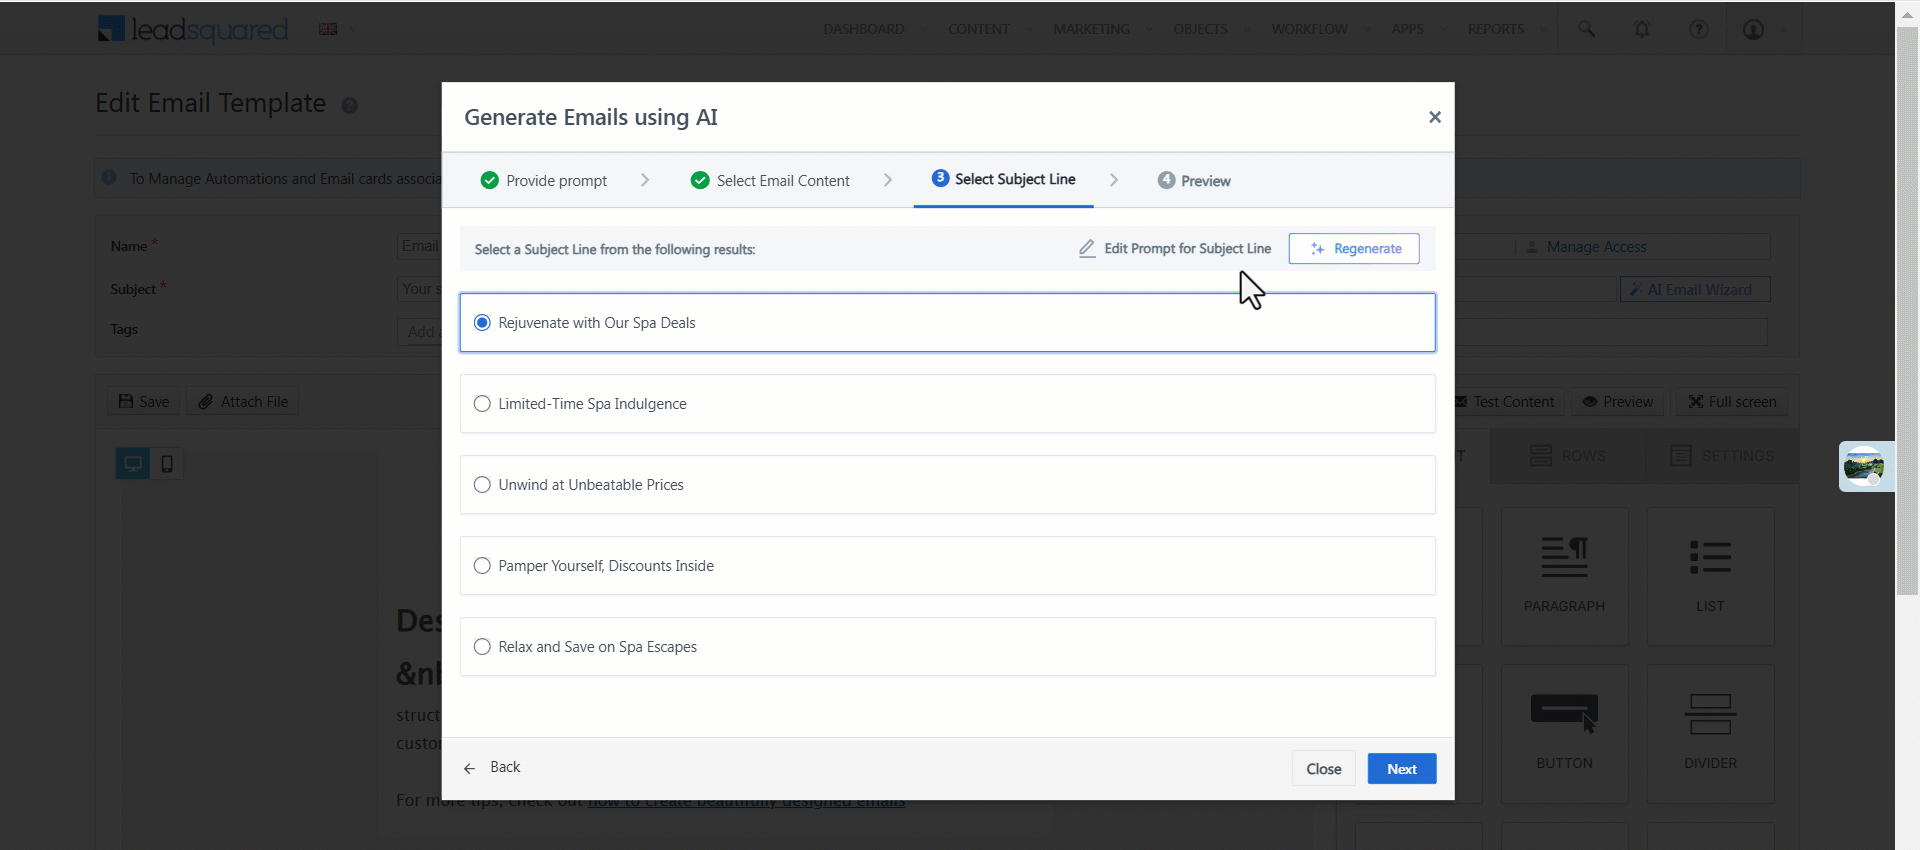The image size is (1920, 850).
Task: Go to the Select Email Content step
Action: point(770,180)
